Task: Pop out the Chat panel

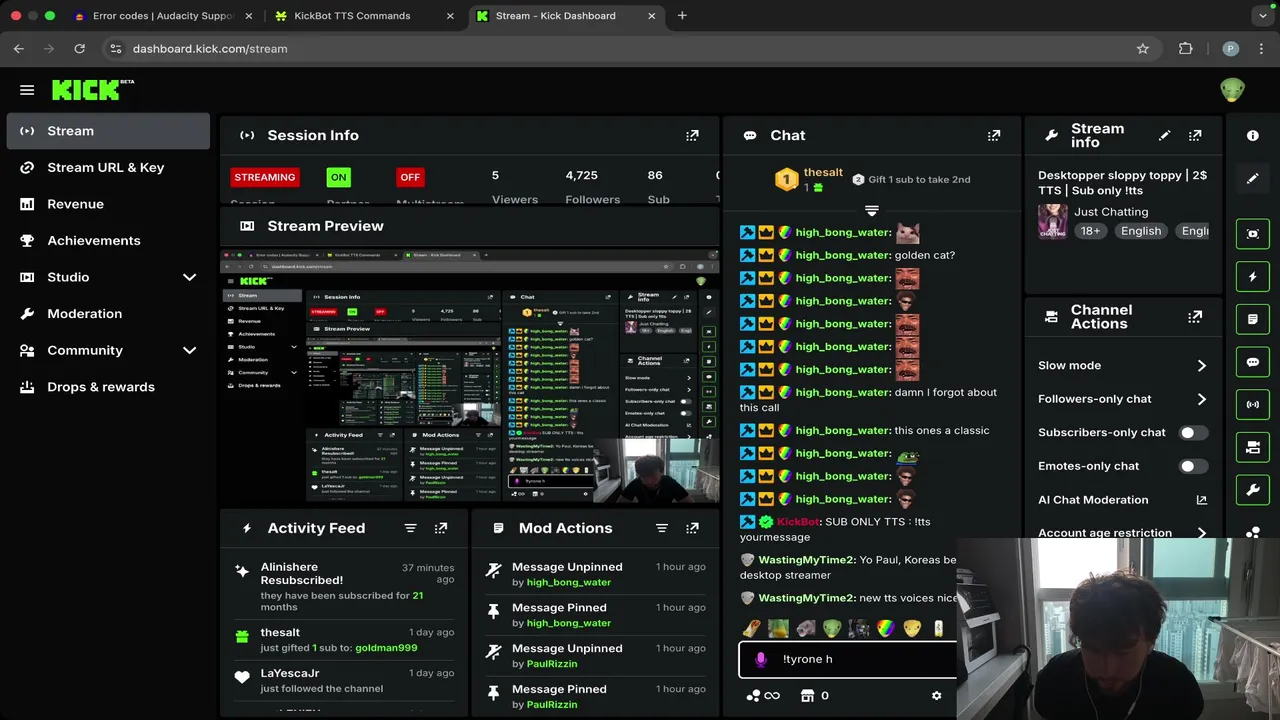Action: coord(994,135)
